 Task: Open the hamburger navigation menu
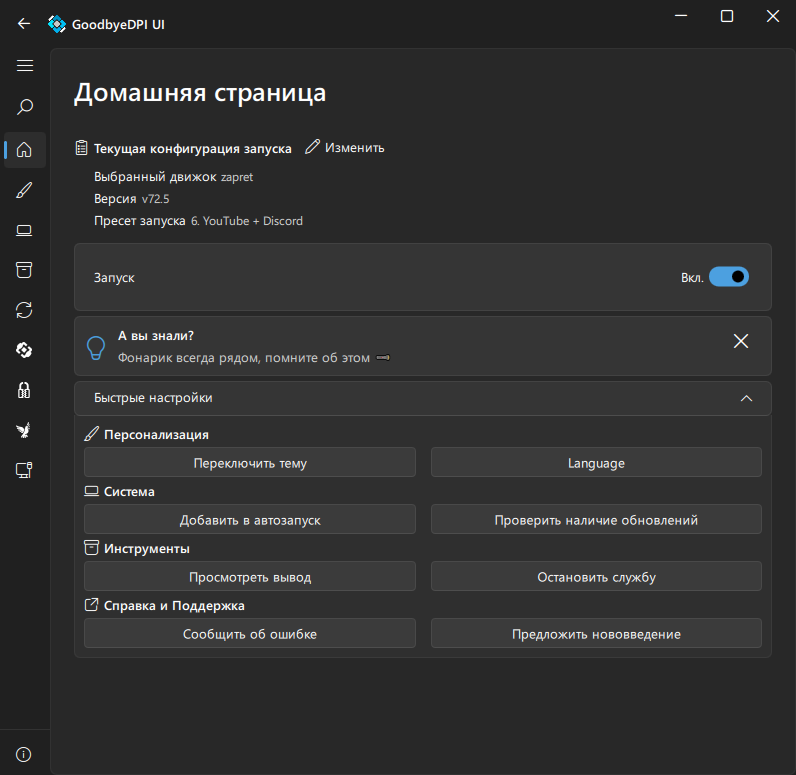click(25, 66)
